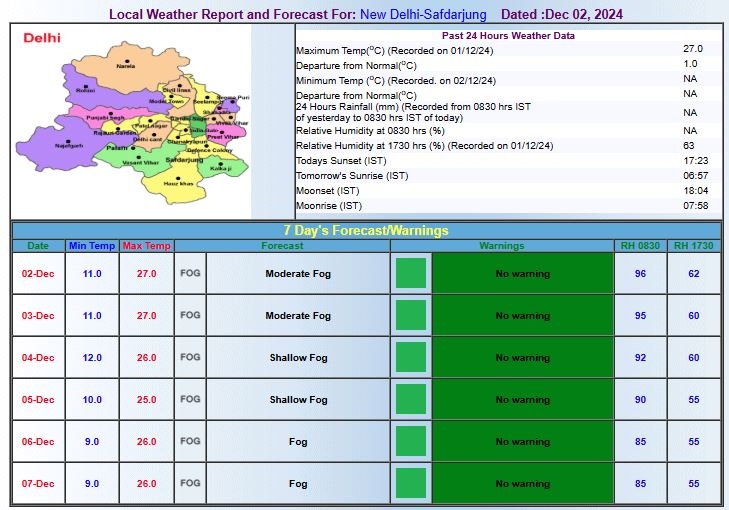Click RH 0830 value 92 for 04-Dec
This screenshot has height=510, width=729.
click(x=640, y=358)
